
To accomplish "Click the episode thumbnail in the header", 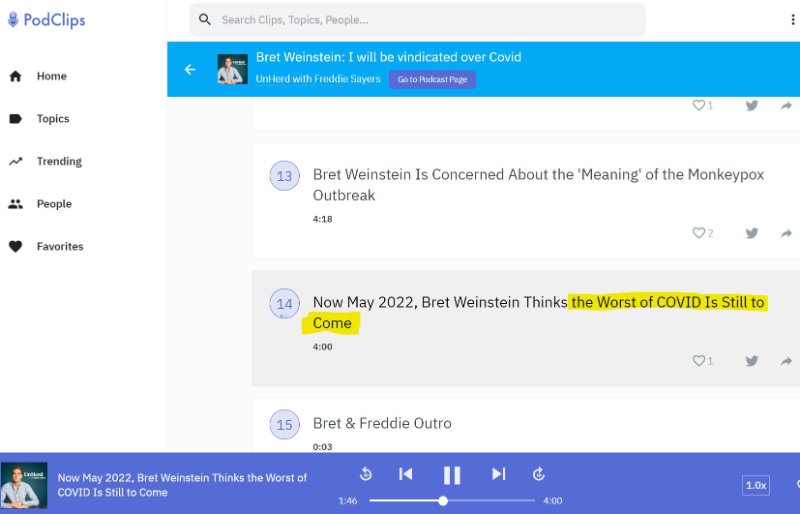I will click(232, 69).
